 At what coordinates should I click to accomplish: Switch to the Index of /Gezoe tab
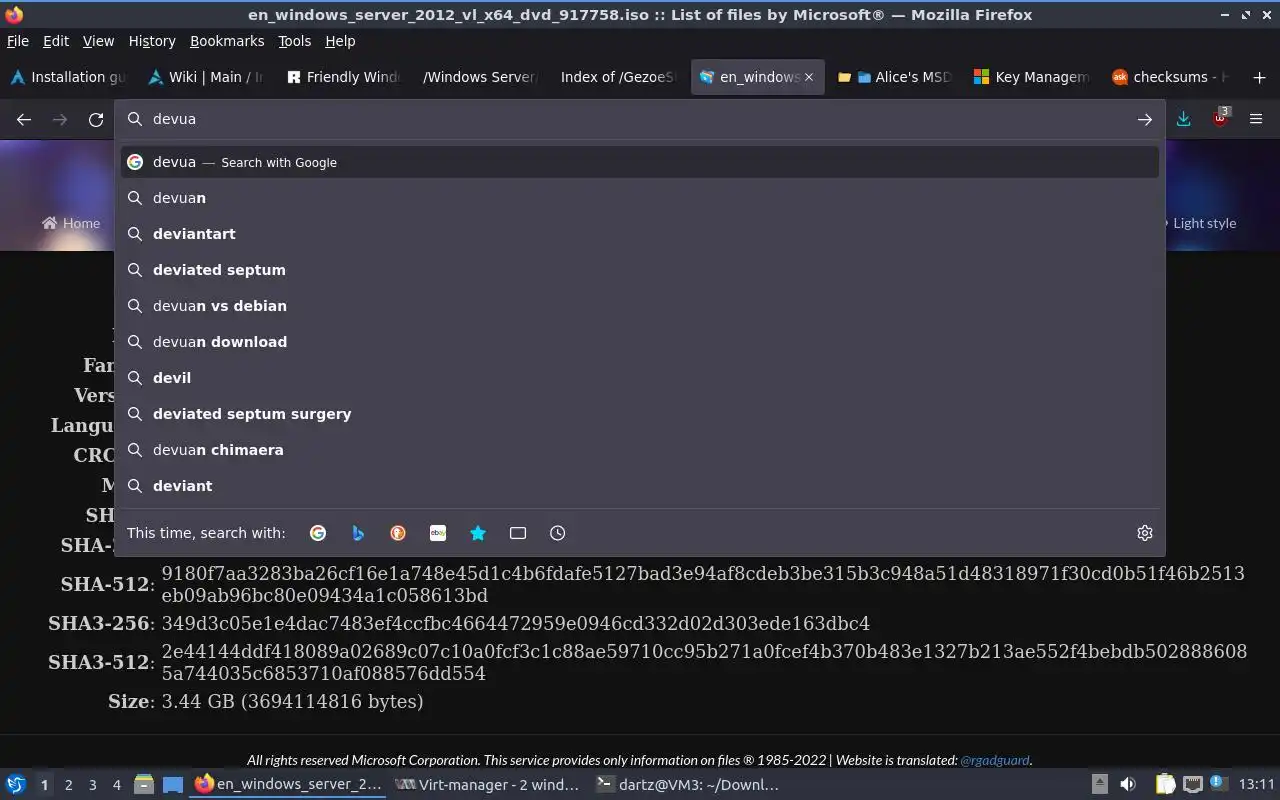(618, 77)
